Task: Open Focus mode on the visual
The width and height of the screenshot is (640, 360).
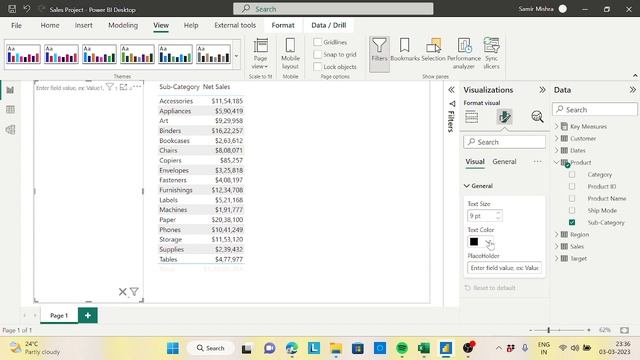Action: click(x=123, y=87)
